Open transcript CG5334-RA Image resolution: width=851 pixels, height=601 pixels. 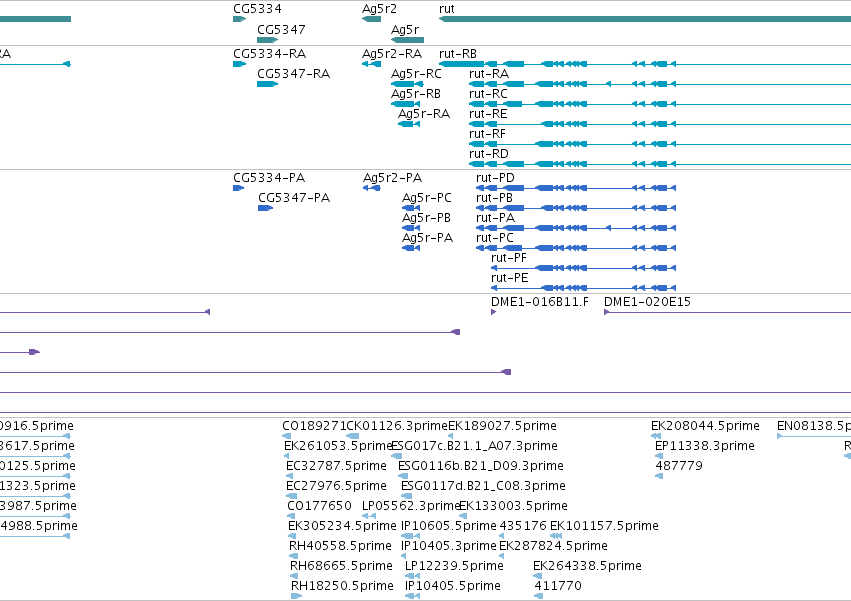pyautogui.click(x=239, y=64)
